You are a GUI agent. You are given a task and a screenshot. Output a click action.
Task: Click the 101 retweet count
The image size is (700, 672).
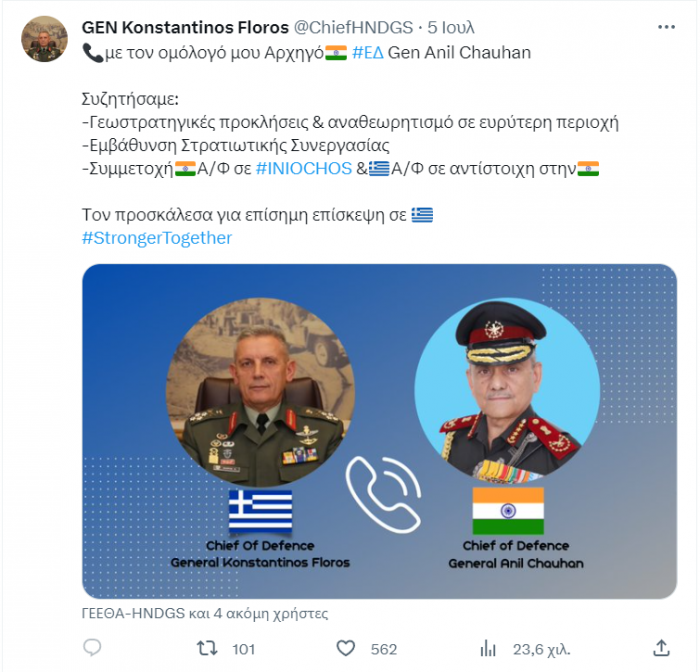click(243, 649)
